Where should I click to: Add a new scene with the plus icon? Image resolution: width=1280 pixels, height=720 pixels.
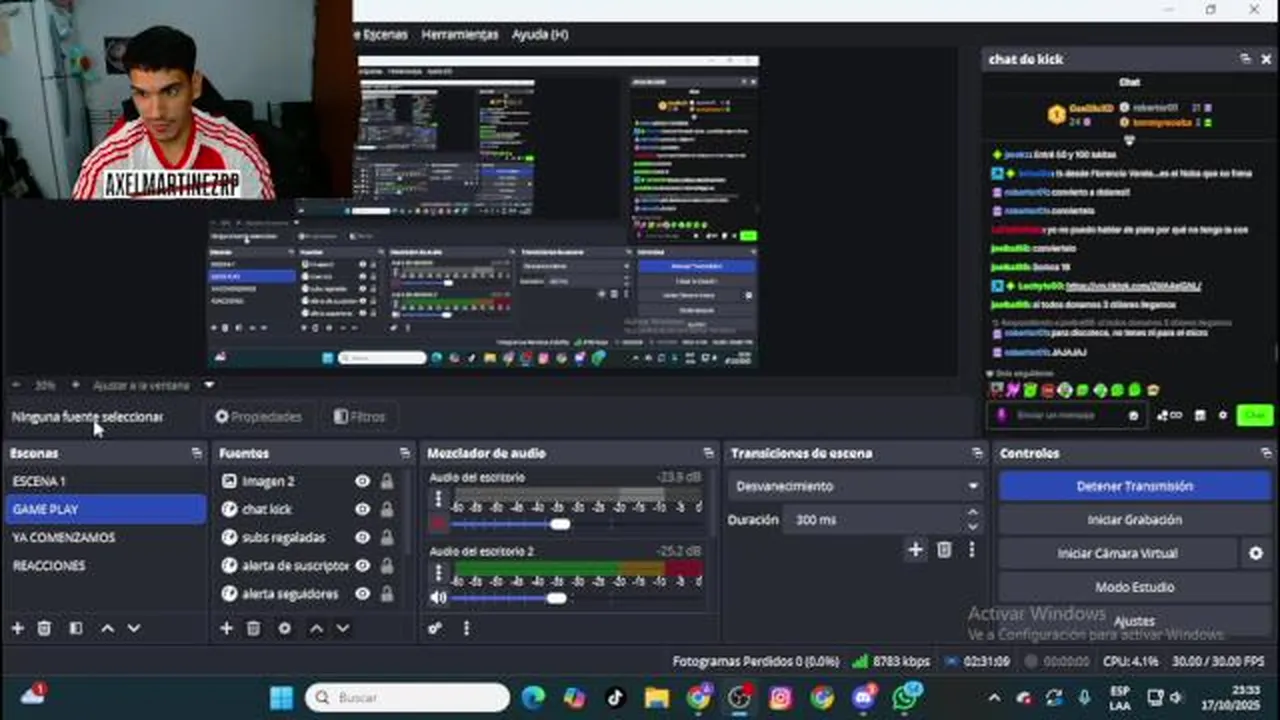(x=17, y=628)
